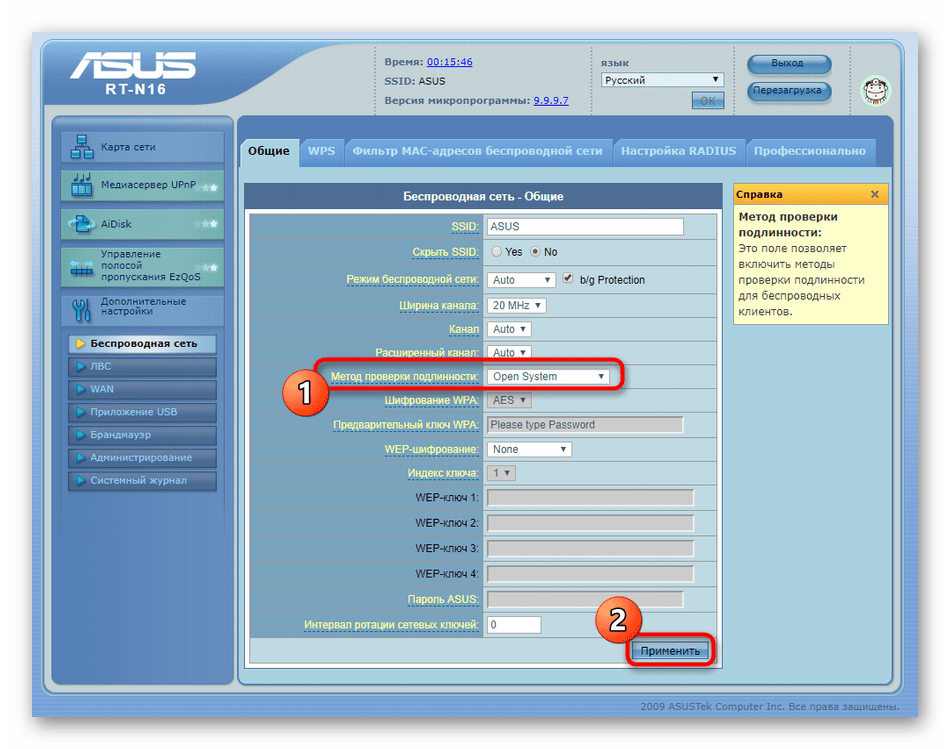Viewport: 950px width, 749px height.
Task: Click the Перезагрузка button
Action: pos(788,91)
